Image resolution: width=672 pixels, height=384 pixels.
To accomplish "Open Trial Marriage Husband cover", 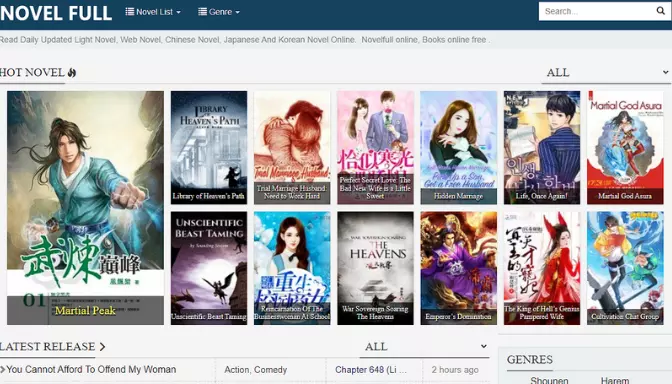I will pyautogui.click(x=292, y=147).
